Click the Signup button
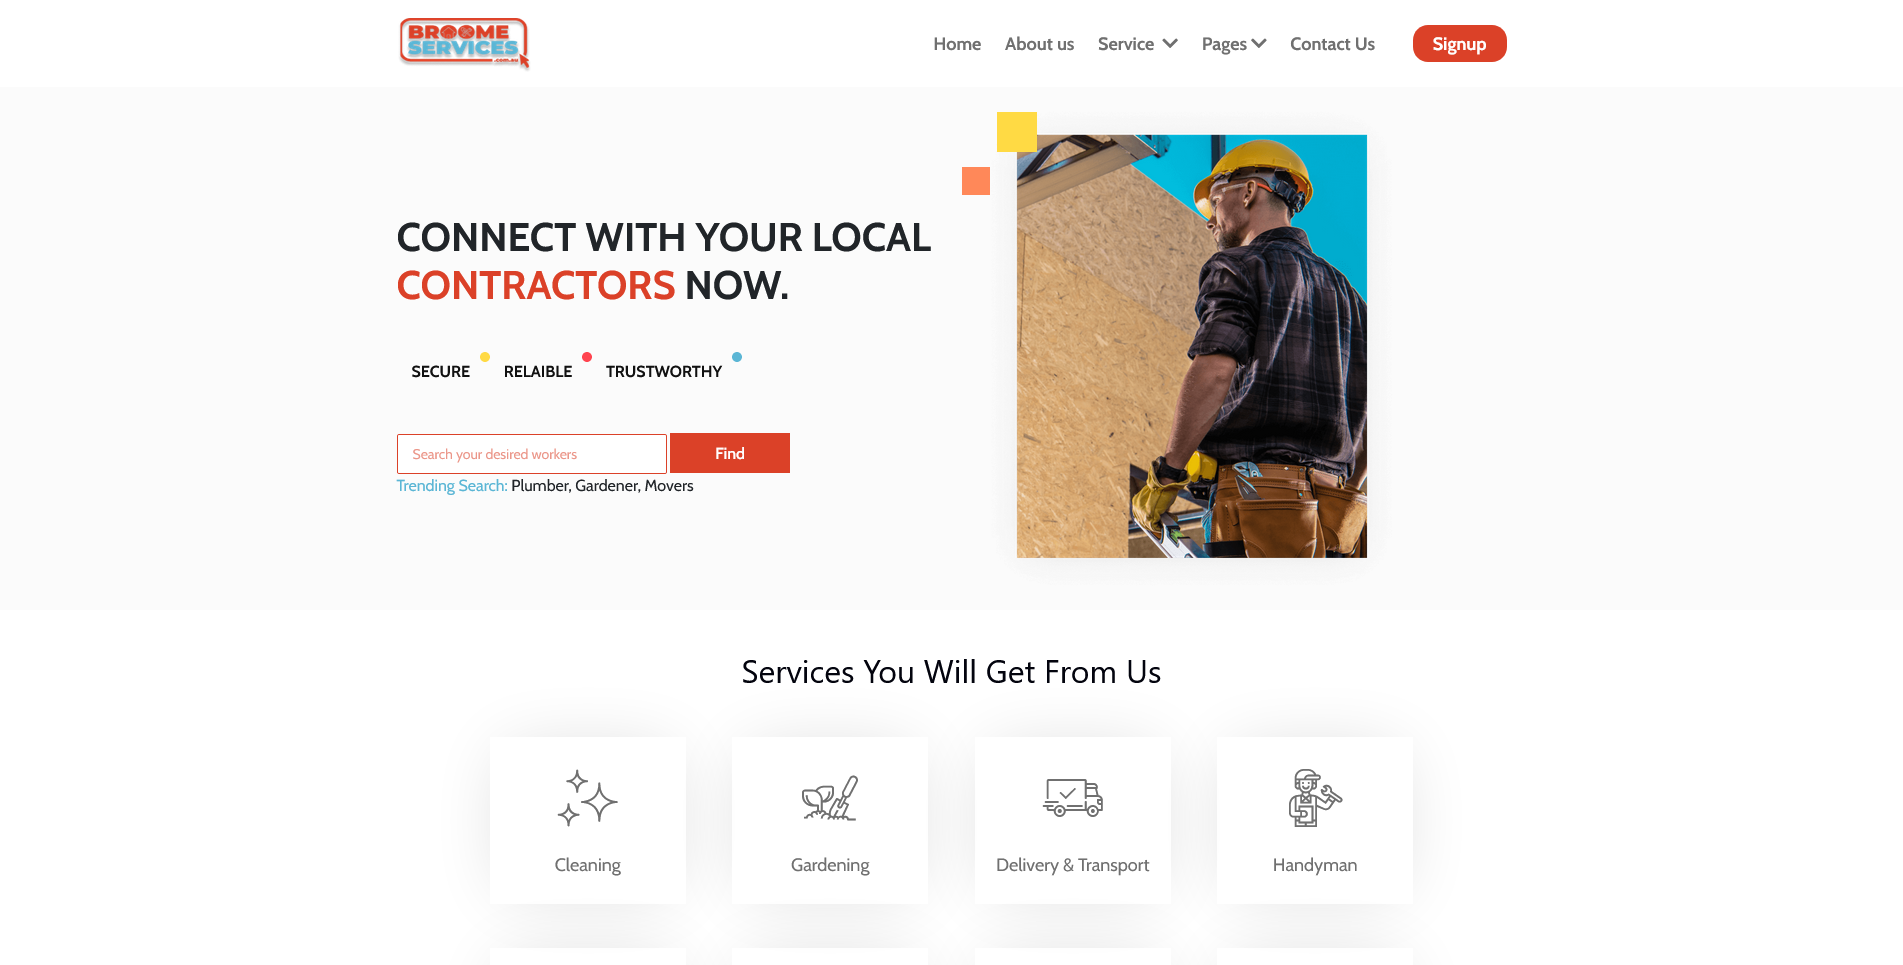Image resolution: width=1903 pixels, height=965 pixels. [x=1459, y=44]
